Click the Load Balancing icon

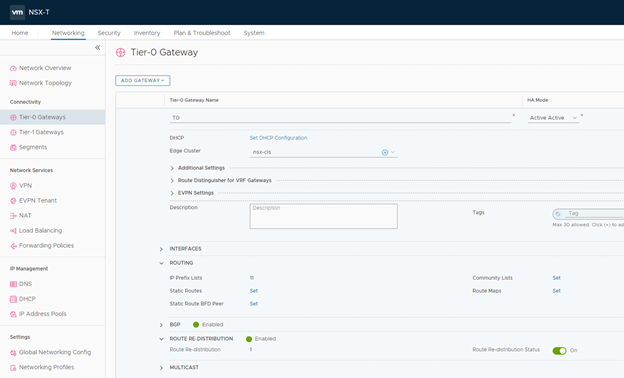coord(13,231)
